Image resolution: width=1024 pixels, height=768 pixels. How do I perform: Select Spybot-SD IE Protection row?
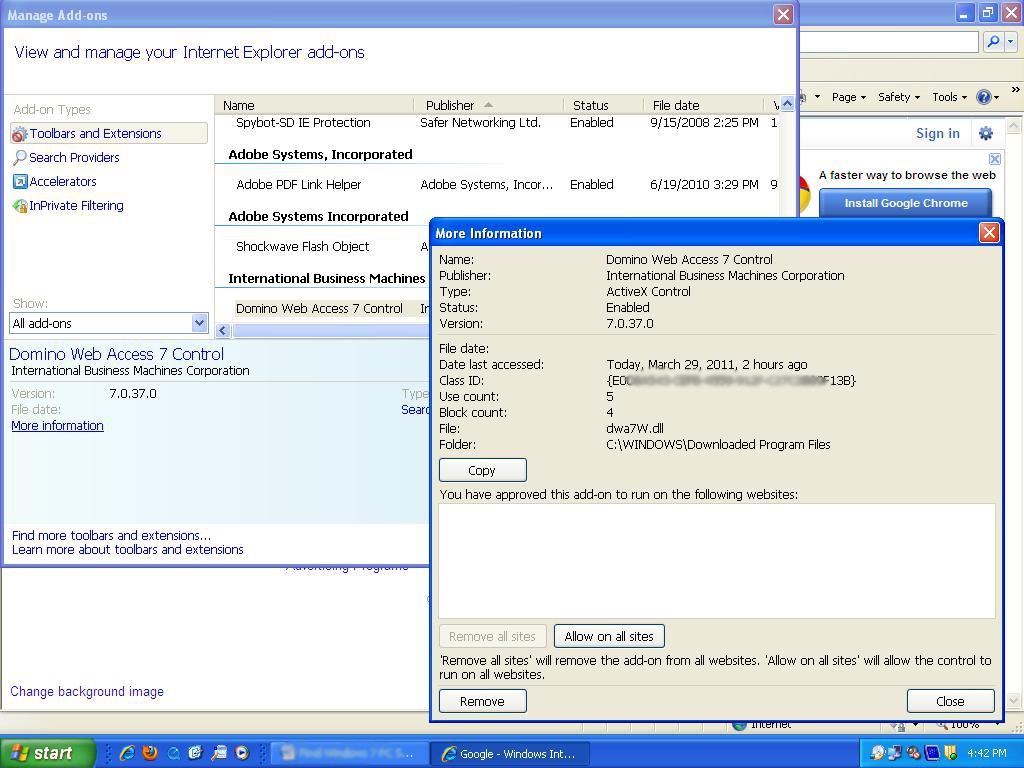click(x=497, y=123)
